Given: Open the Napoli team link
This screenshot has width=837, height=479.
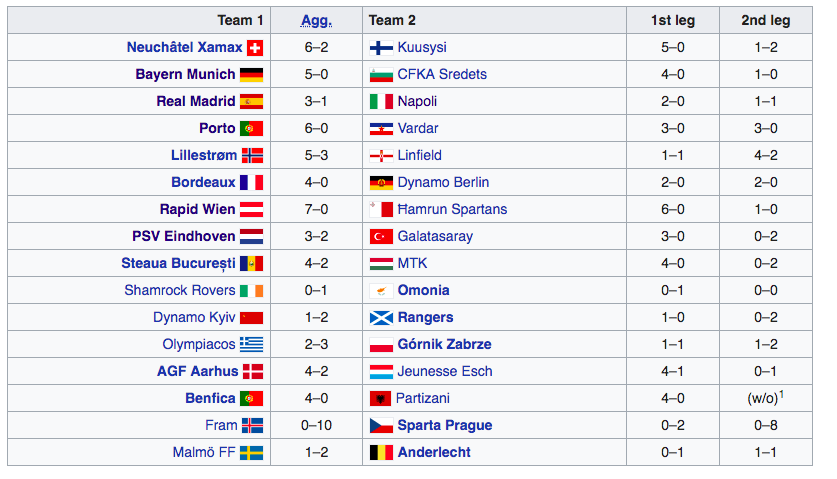Looking at the screenshot, I should pos(417,101).
